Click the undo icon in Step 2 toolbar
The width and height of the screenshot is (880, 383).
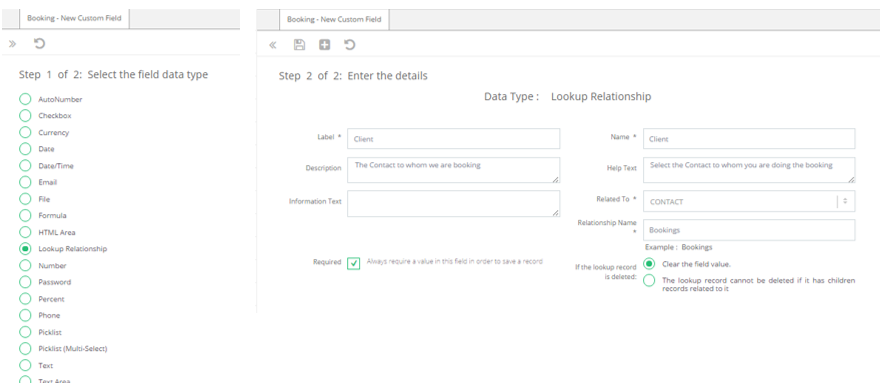350,45
